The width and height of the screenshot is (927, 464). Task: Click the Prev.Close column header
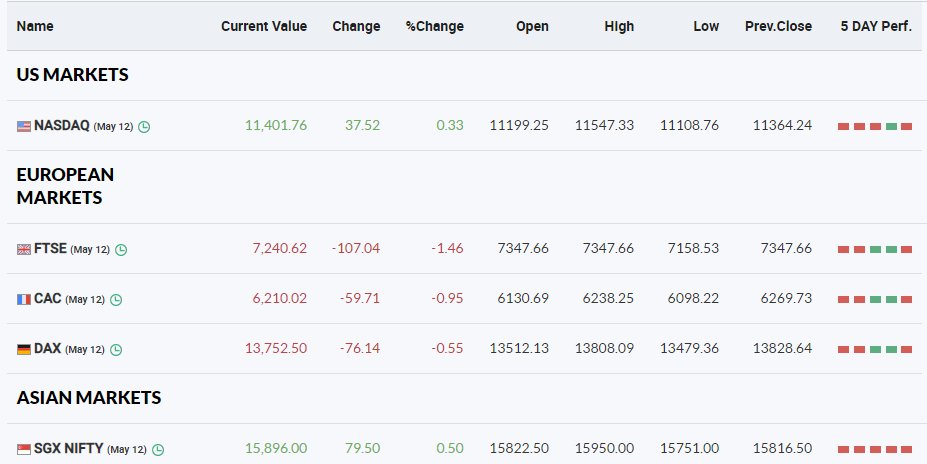(778, 26)
